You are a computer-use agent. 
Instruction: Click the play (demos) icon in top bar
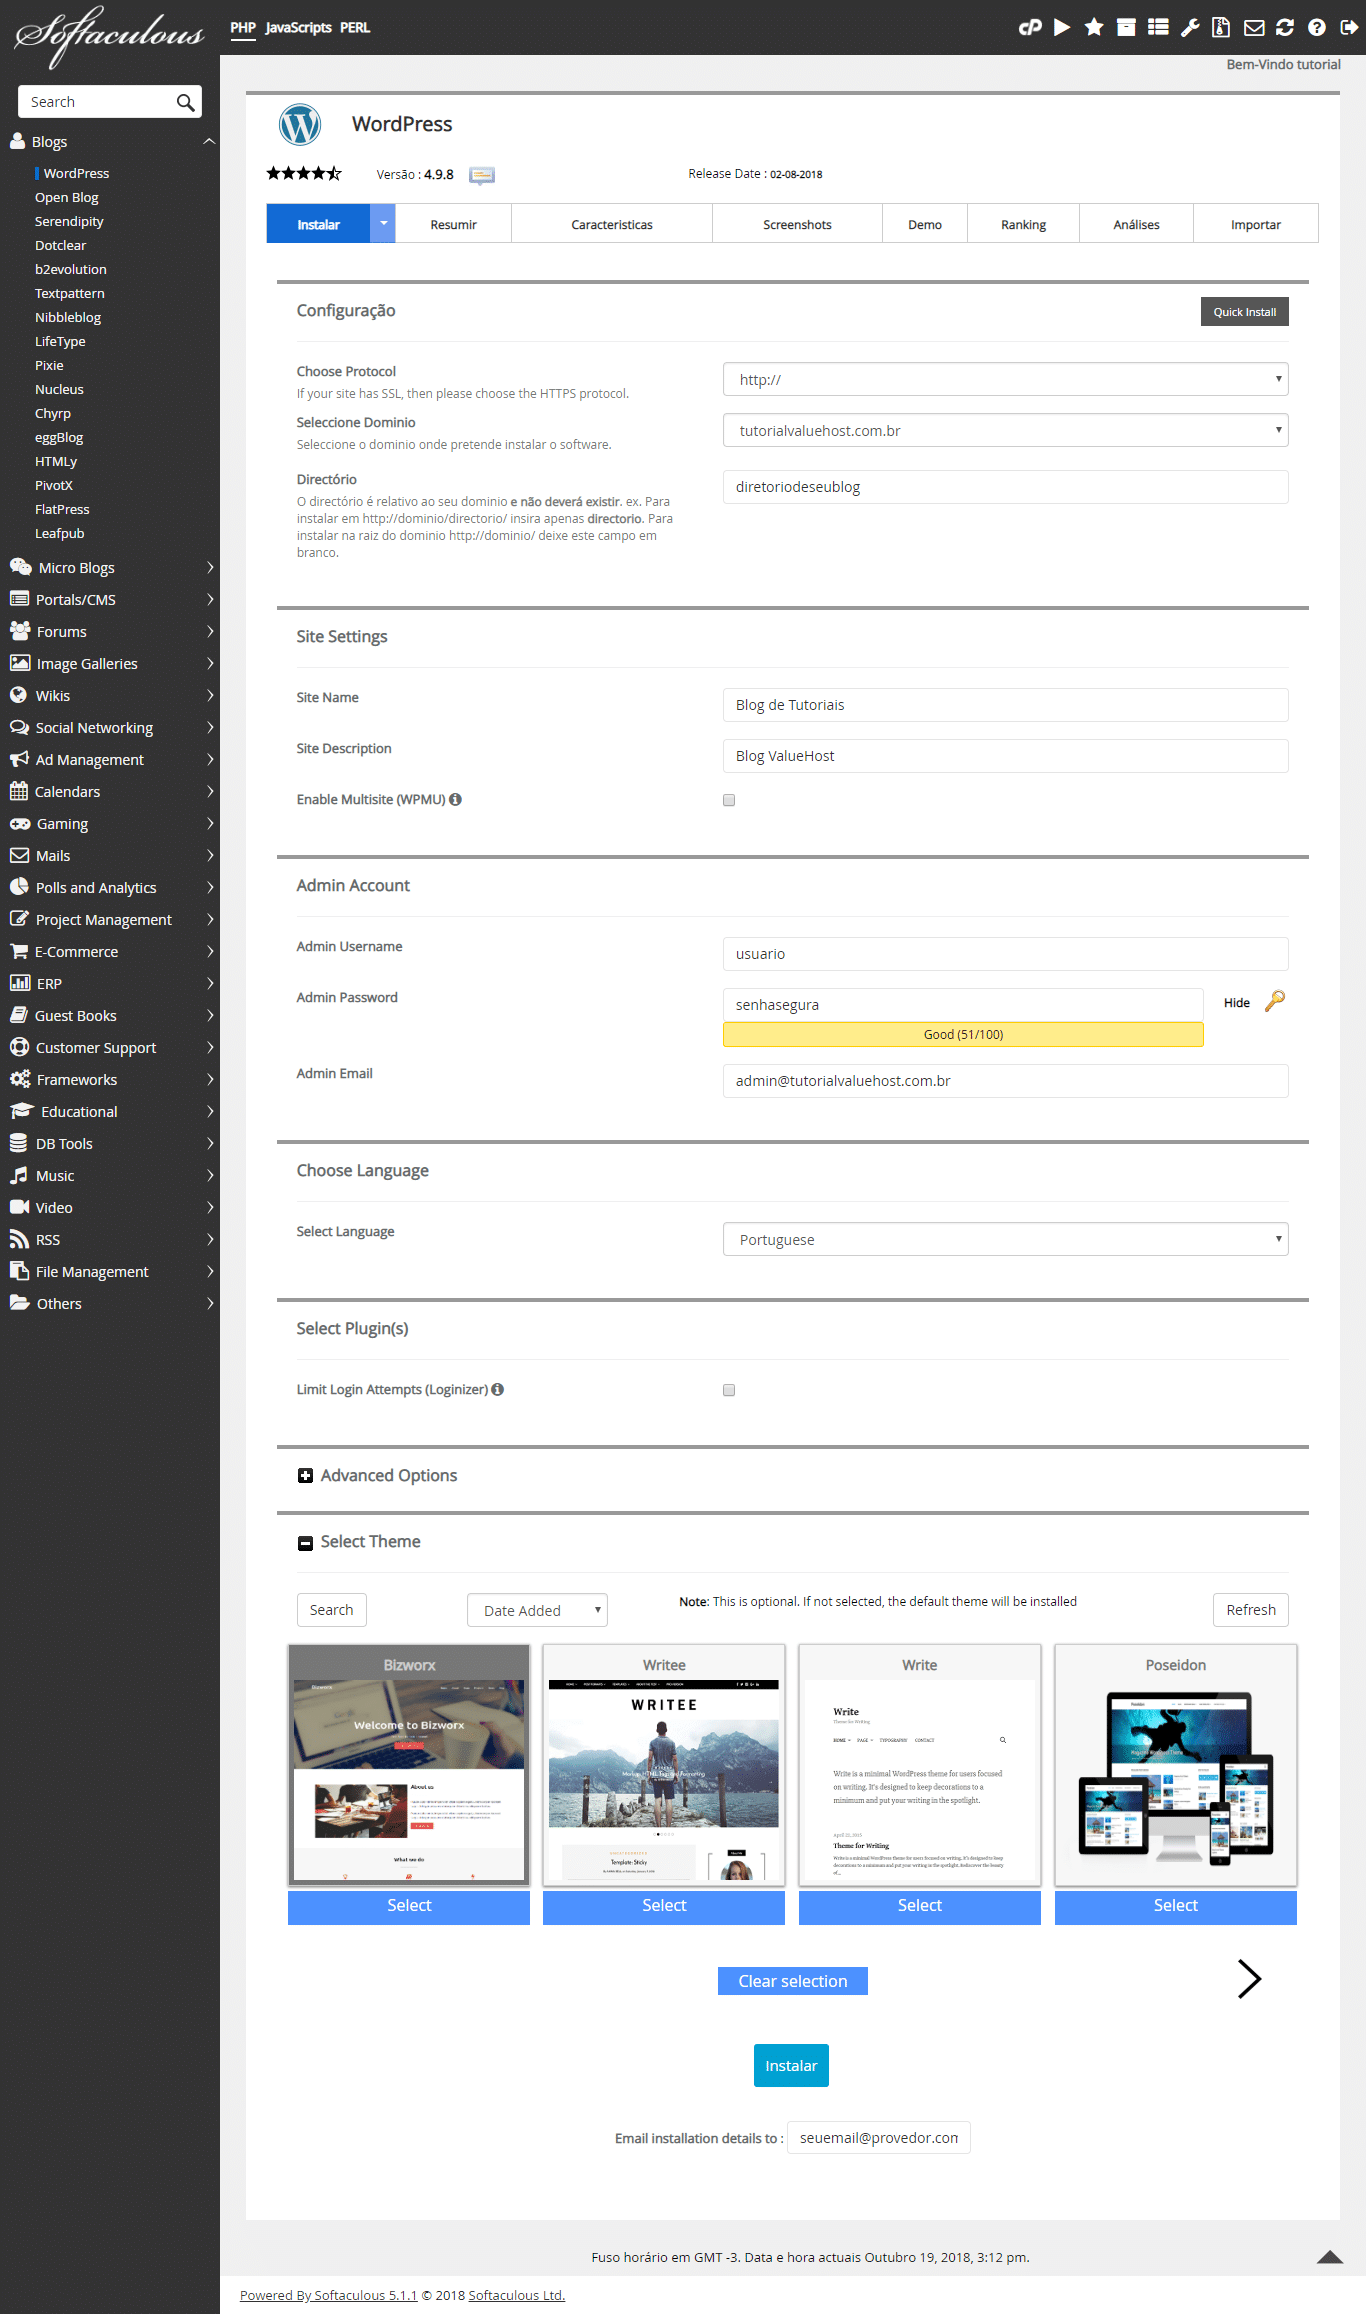(1062, 27)
